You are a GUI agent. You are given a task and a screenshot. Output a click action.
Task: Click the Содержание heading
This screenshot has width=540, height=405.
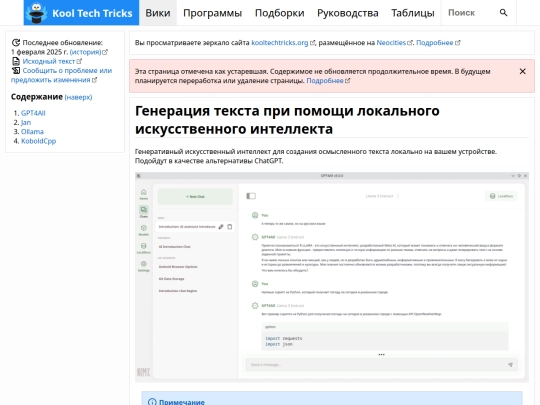[x=37, y=97]
